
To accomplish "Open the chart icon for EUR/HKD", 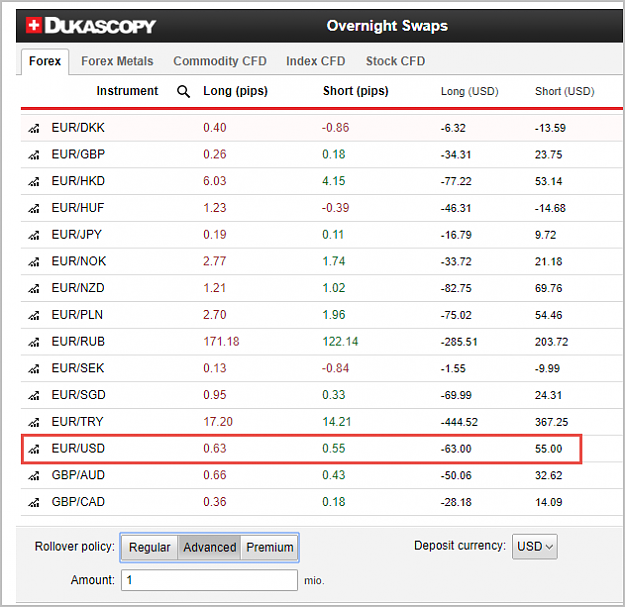I will coord(34,182).
